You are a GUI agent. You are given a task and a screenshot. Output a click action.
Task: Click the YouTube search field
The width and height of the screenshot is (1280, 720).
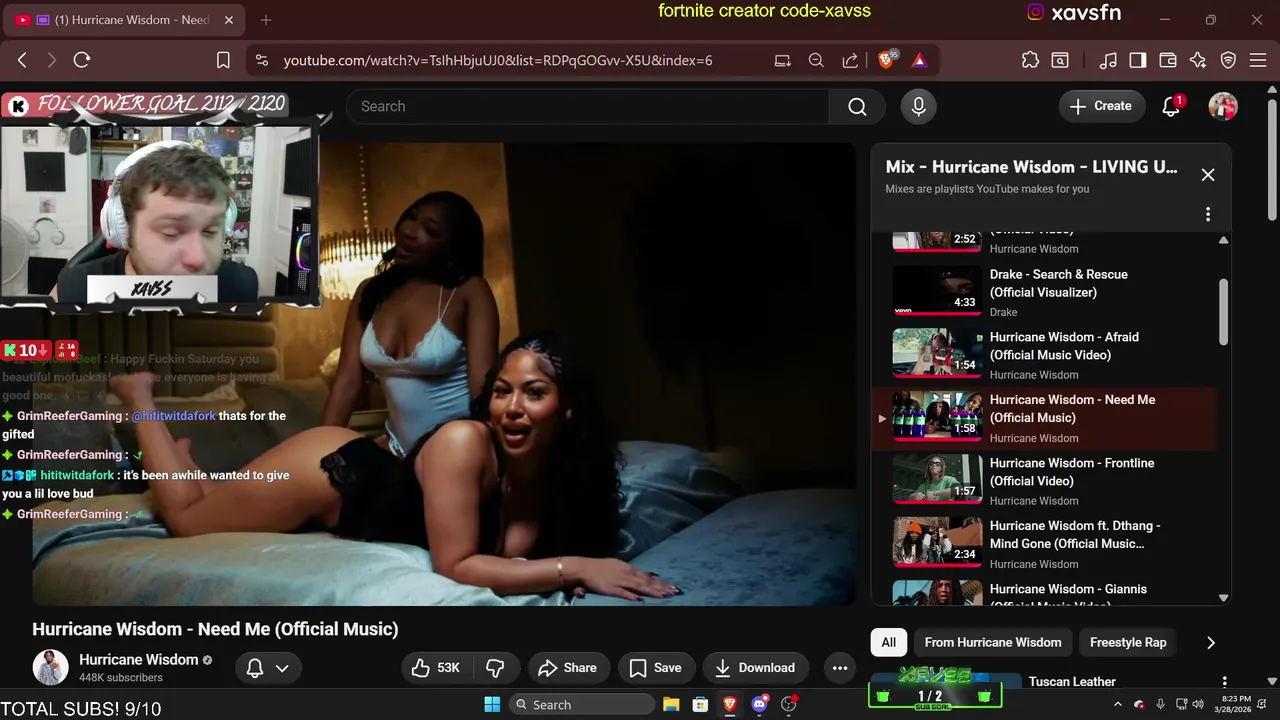coord(588,106)
